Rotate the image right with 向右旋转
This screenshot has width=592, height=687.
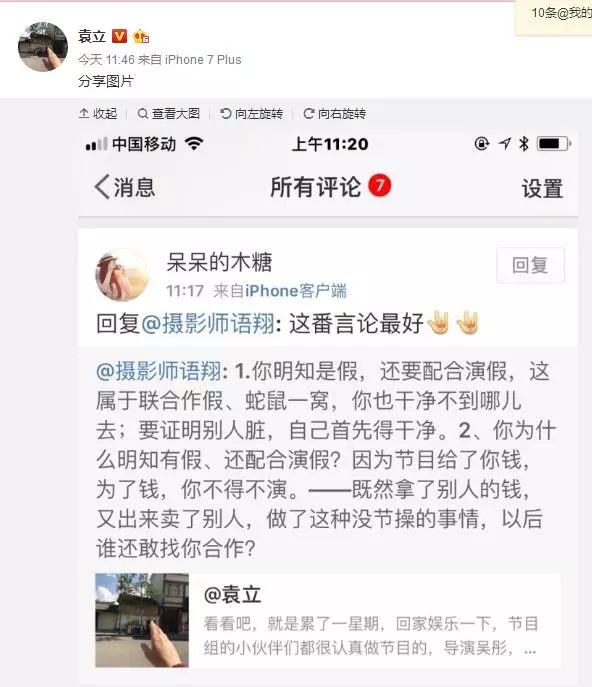(x=335, y=114)
